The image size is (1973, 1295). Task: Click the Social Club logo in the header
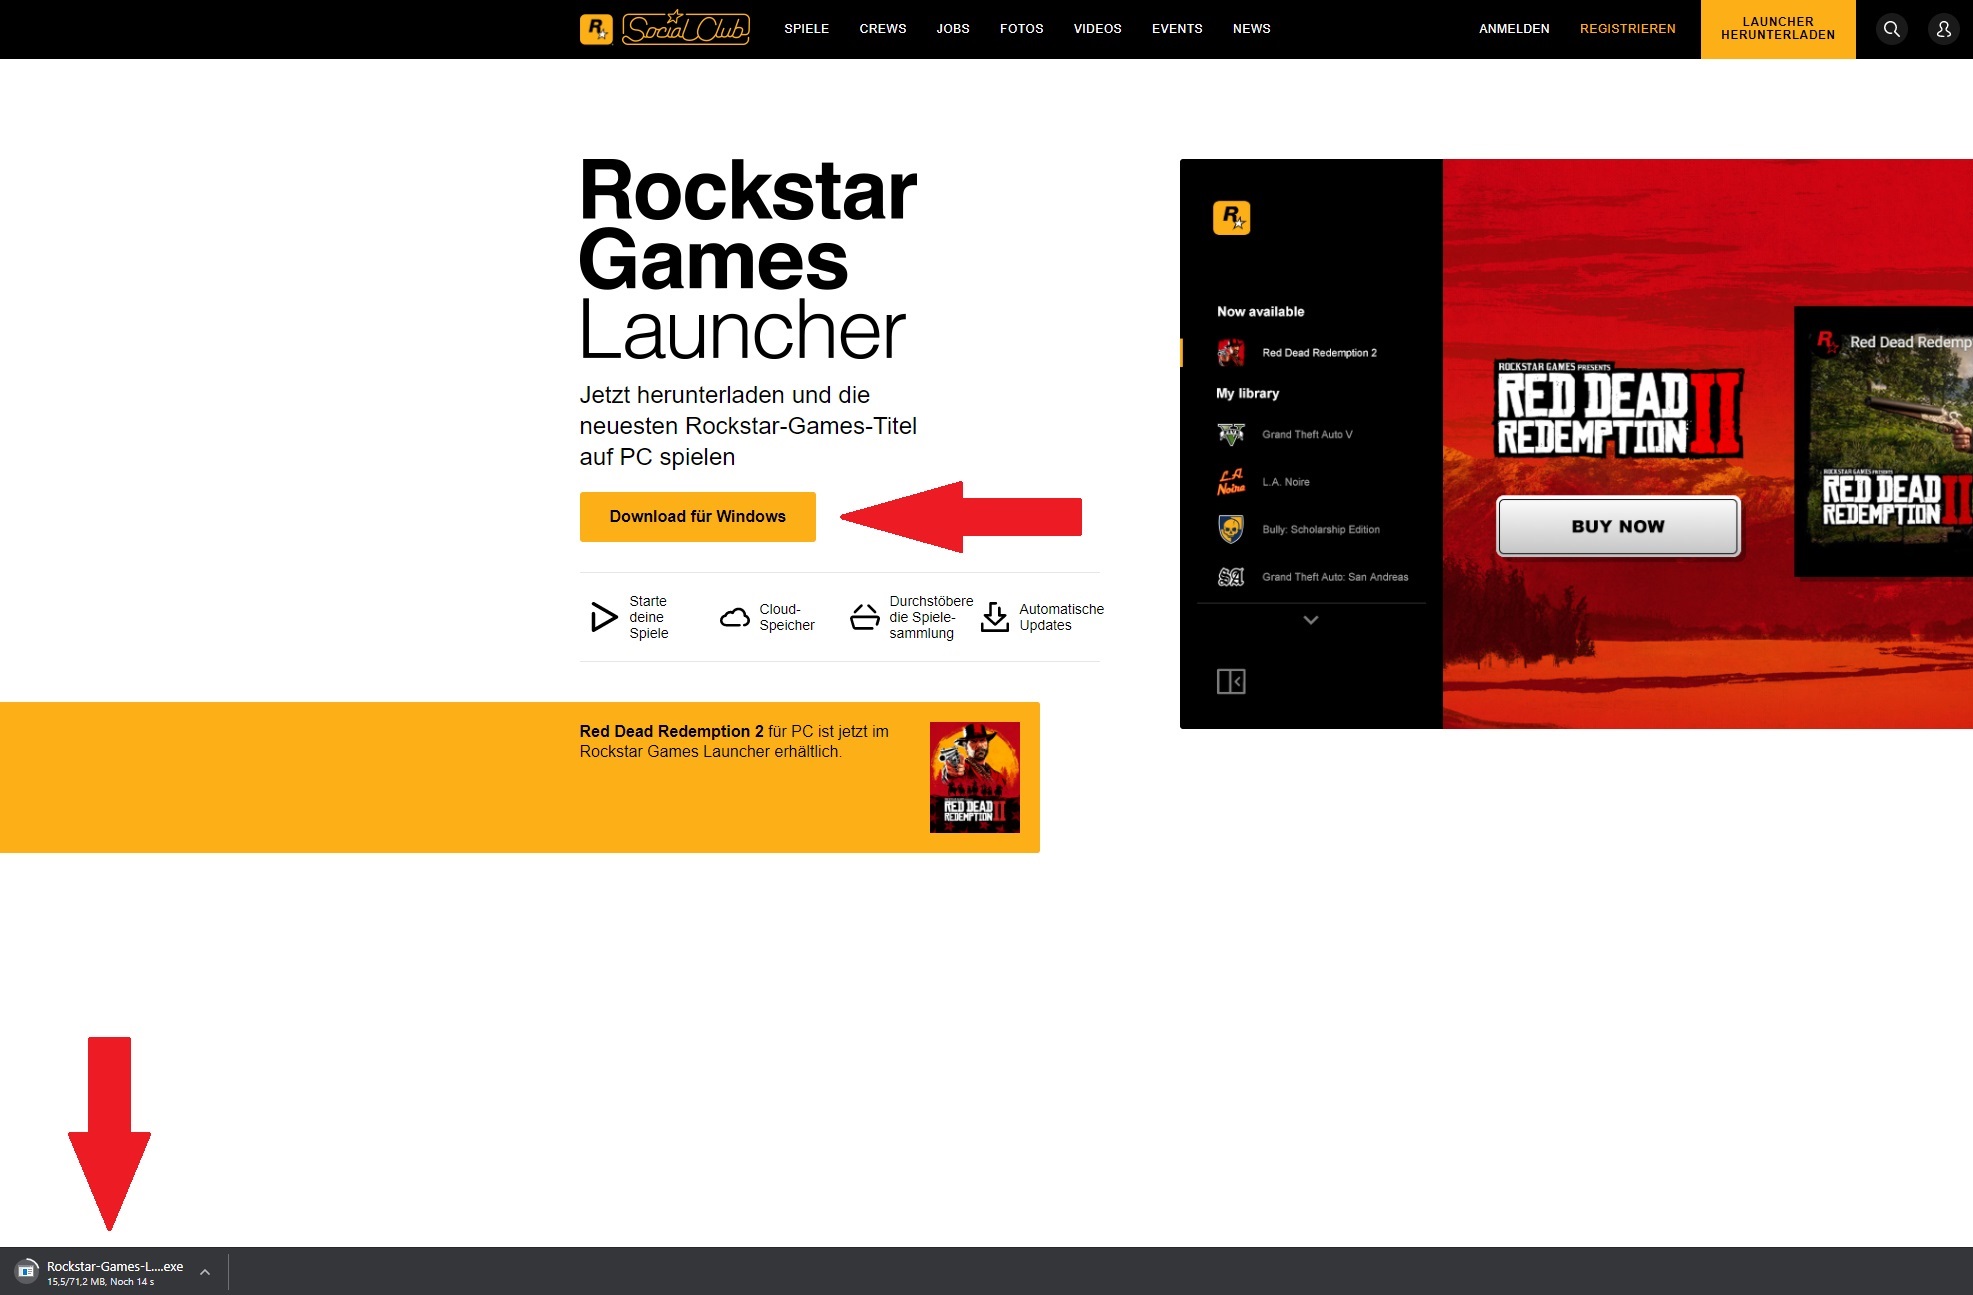click(664, 29)
